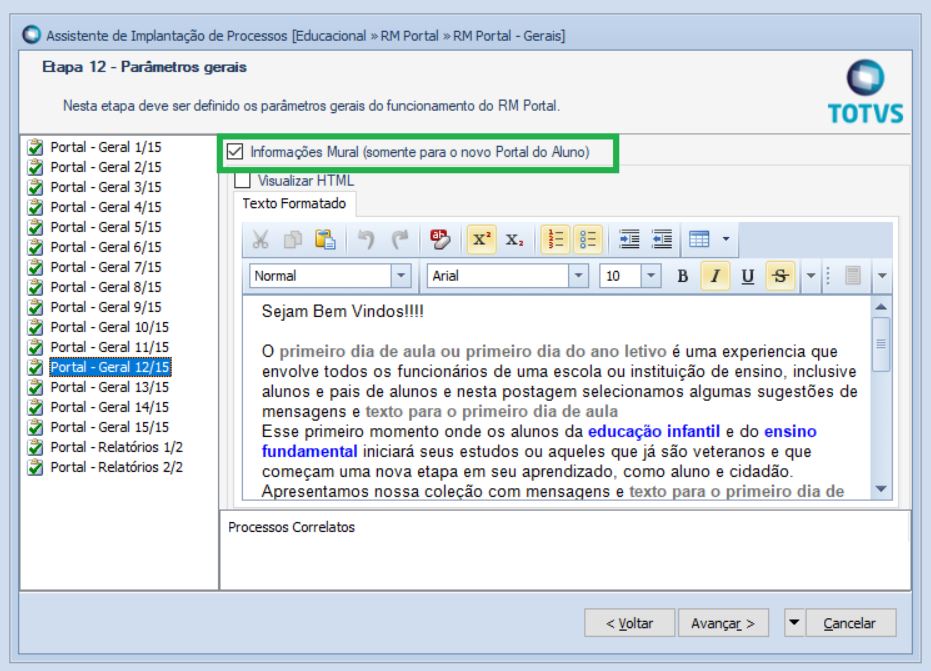The width and height of the screenshot is (931, 671).
Task: Select Portal - Geral 2/15 step
Action: (x=106, y=167)
